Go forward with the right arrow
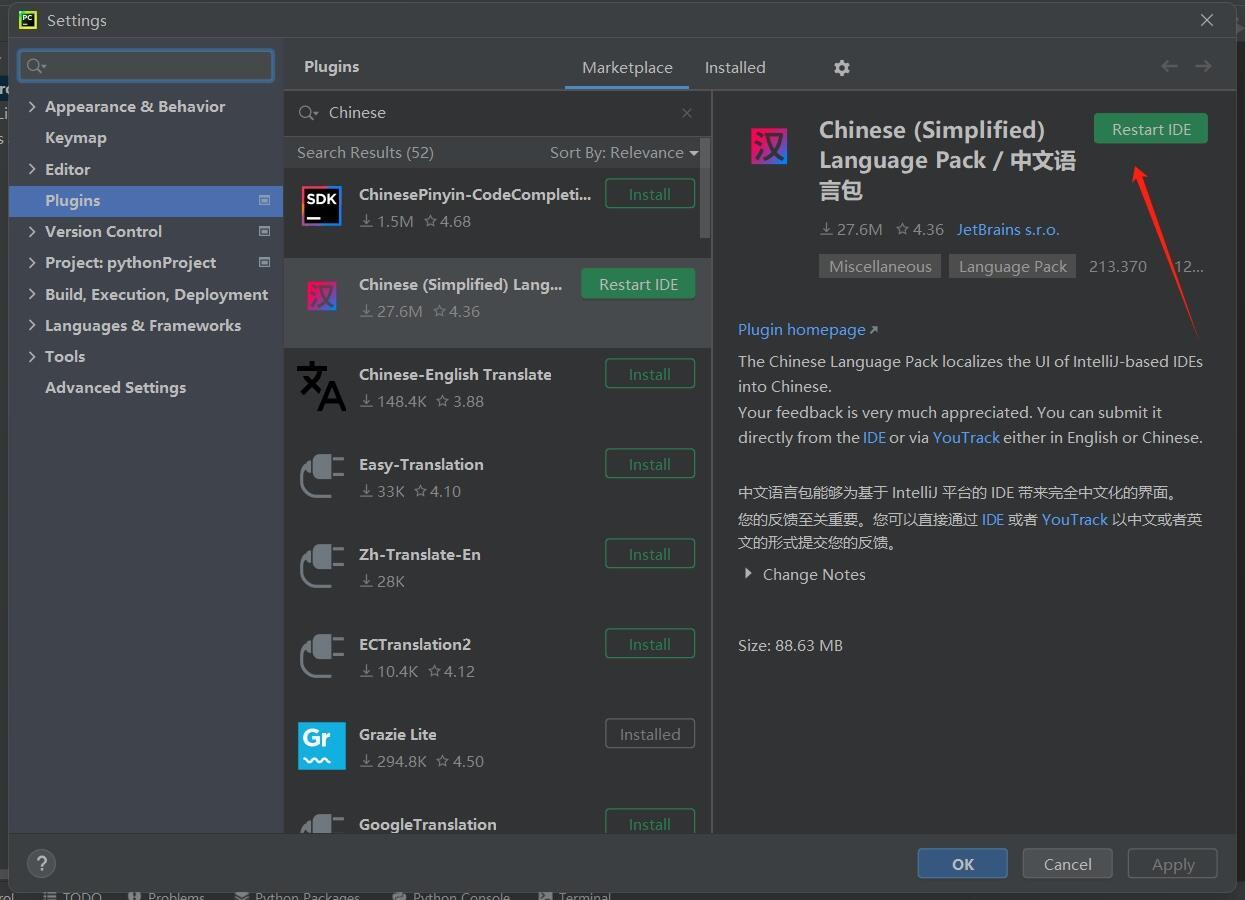The width and height of the screenshot is (1245, 900). [x=1203, y=66]
